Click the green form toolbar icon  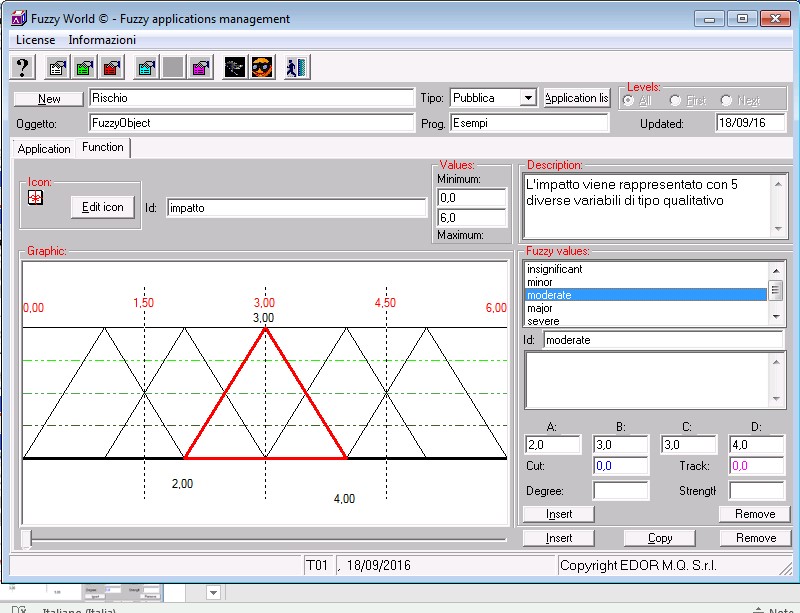pos(84,67)
